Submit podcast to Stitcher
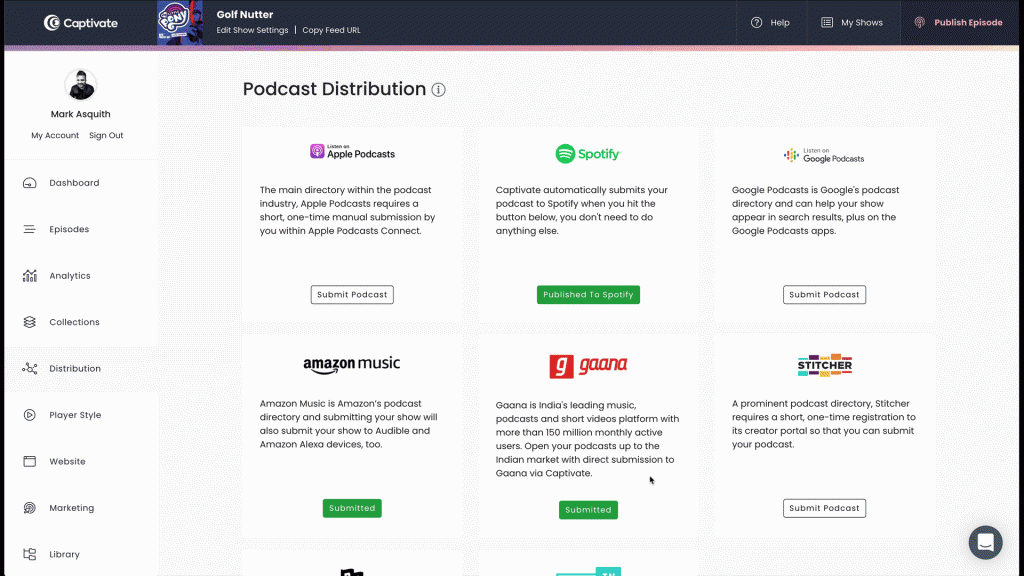This screenshot has width=1024, height=576. [x=824, y=507]
